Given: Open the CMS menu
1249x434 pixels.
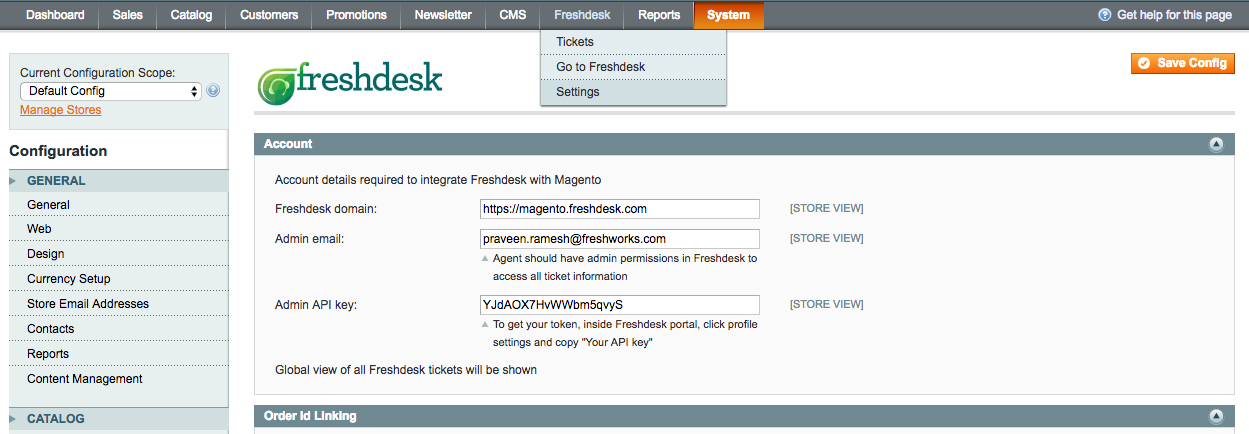Looking at the screenshot, I should 513,15.
